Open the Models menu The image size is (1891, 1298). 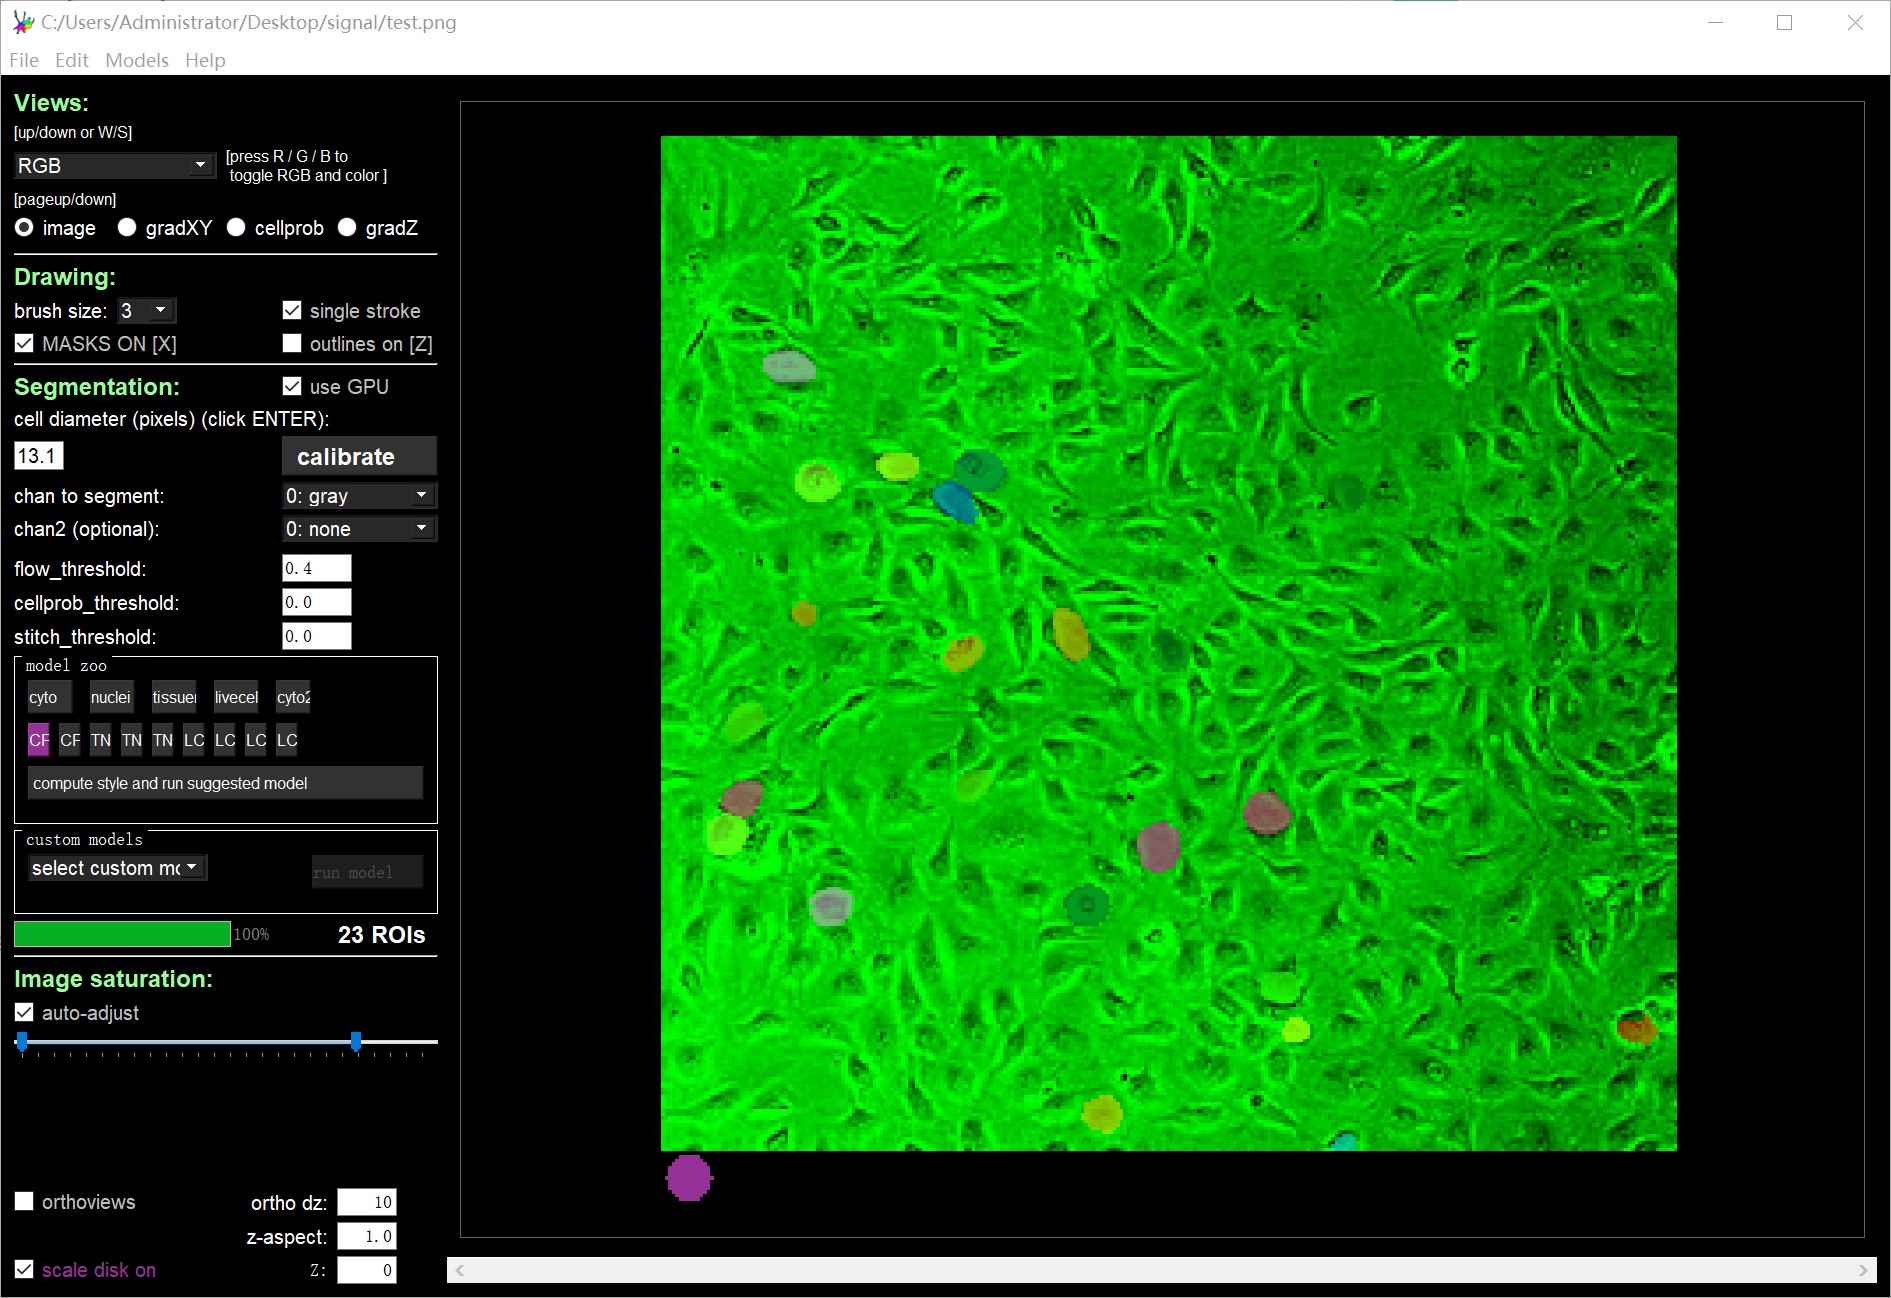pos(137,60)
